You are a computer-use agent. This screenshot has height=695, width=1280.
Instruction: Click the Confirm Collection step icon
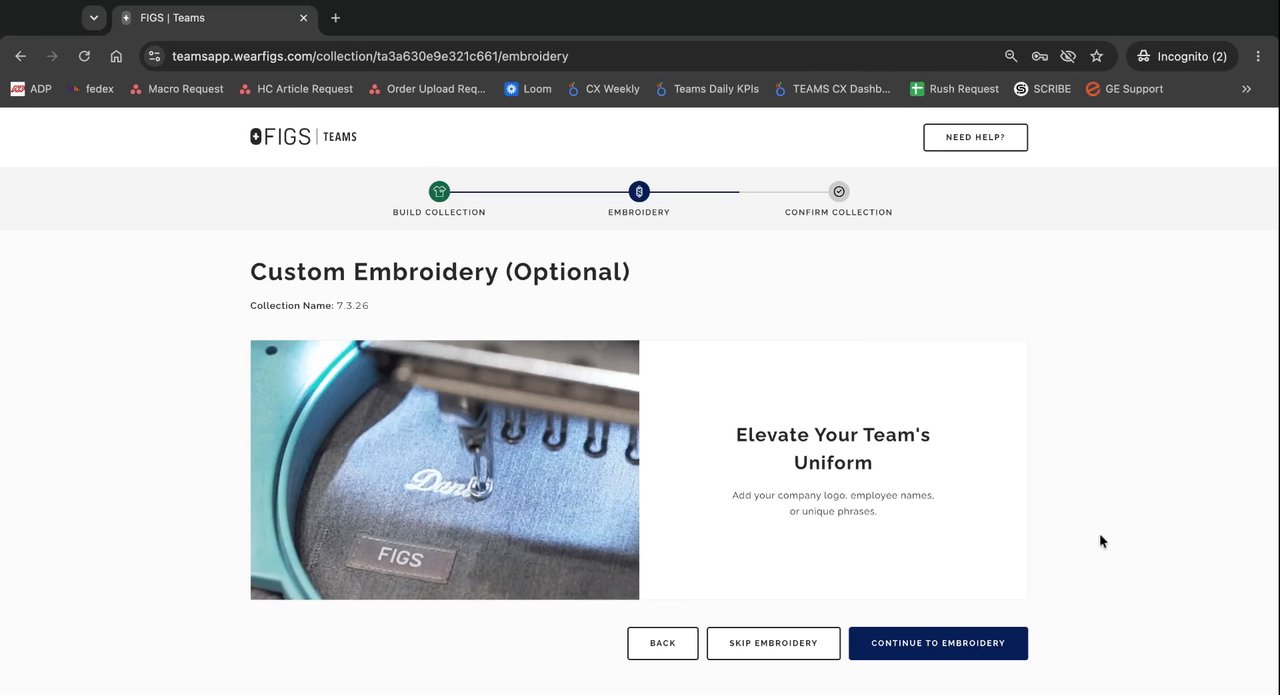[x=839, y=192]
